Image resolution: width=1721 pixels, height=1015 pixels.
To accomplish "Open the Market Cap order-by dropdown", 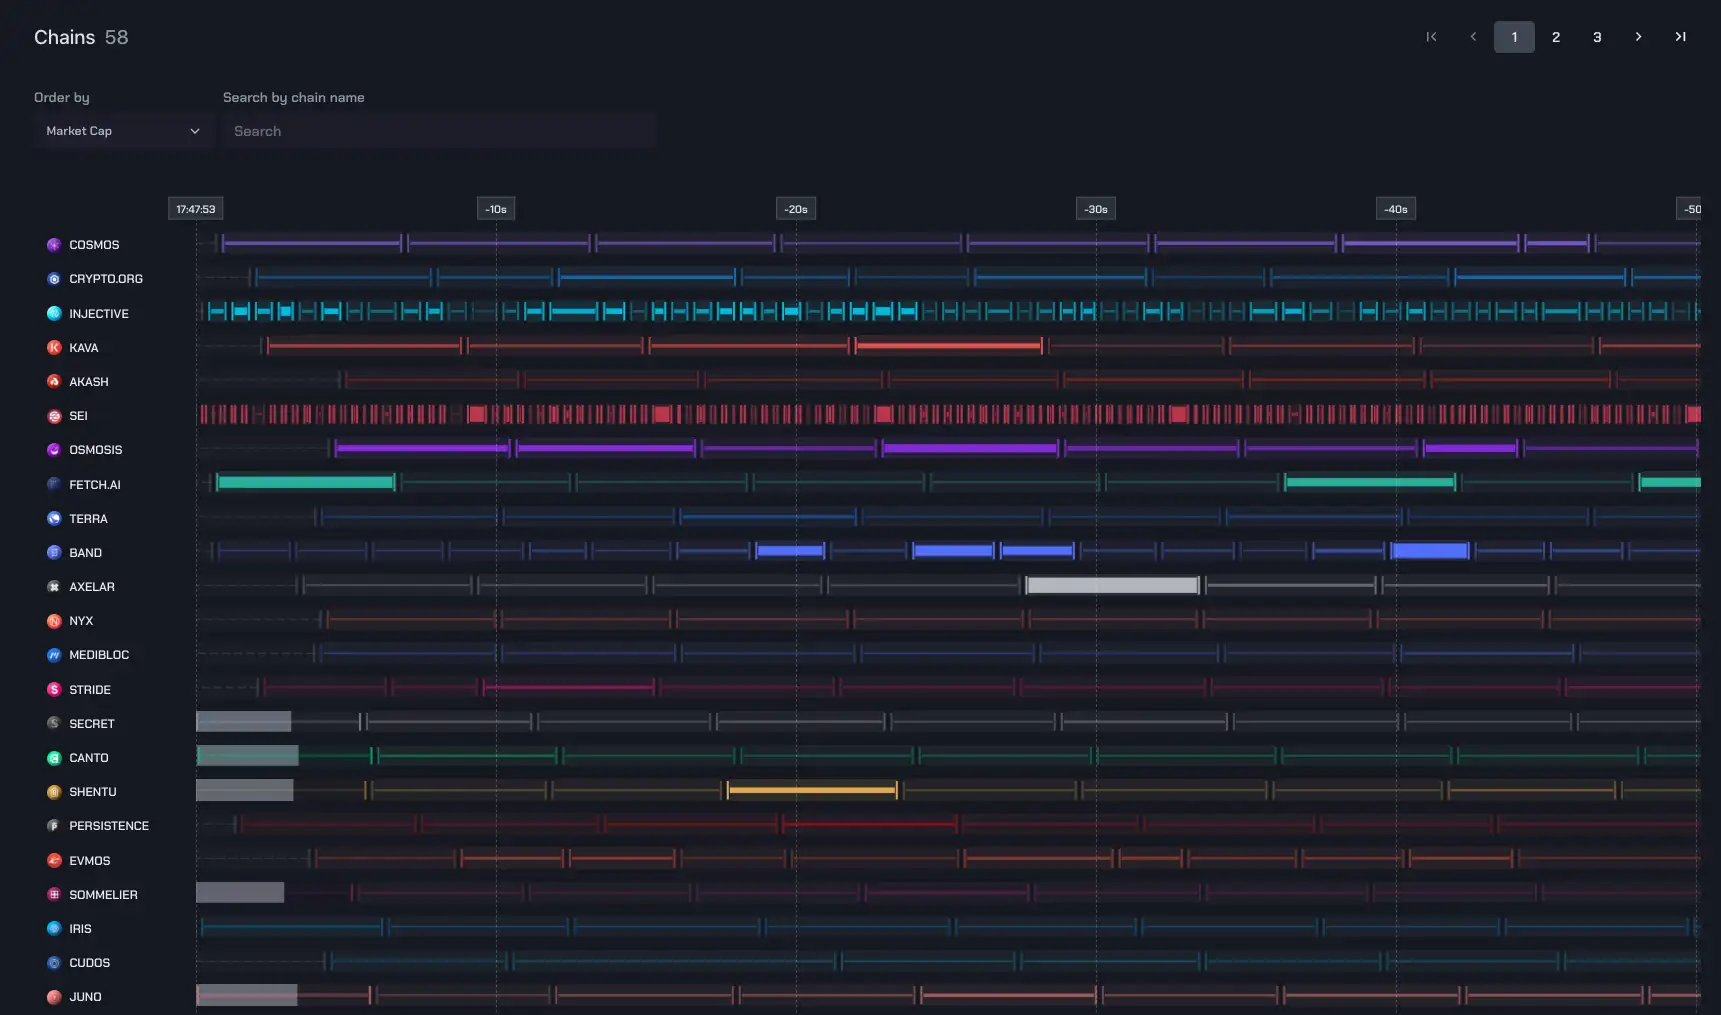I will [122, 131].
